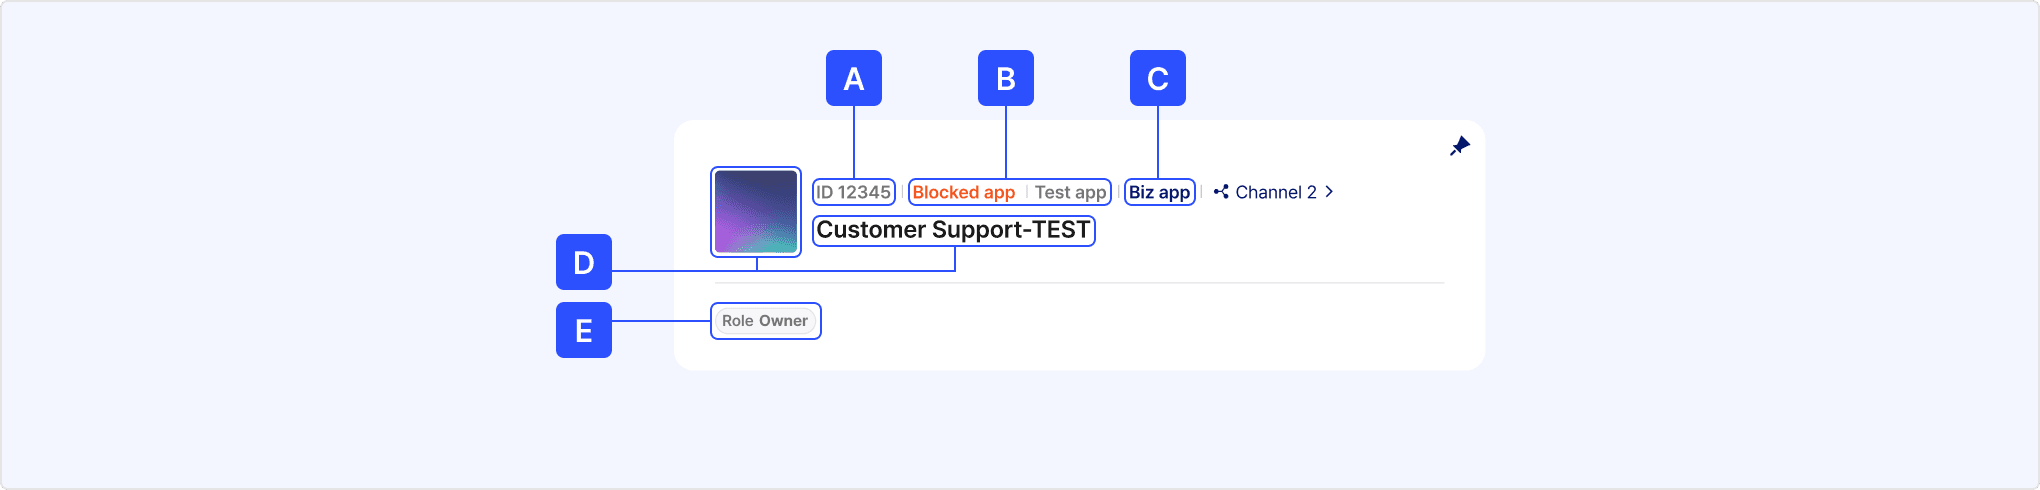
Task: Click the horizontal divider below the app title
Action: 1079,283
